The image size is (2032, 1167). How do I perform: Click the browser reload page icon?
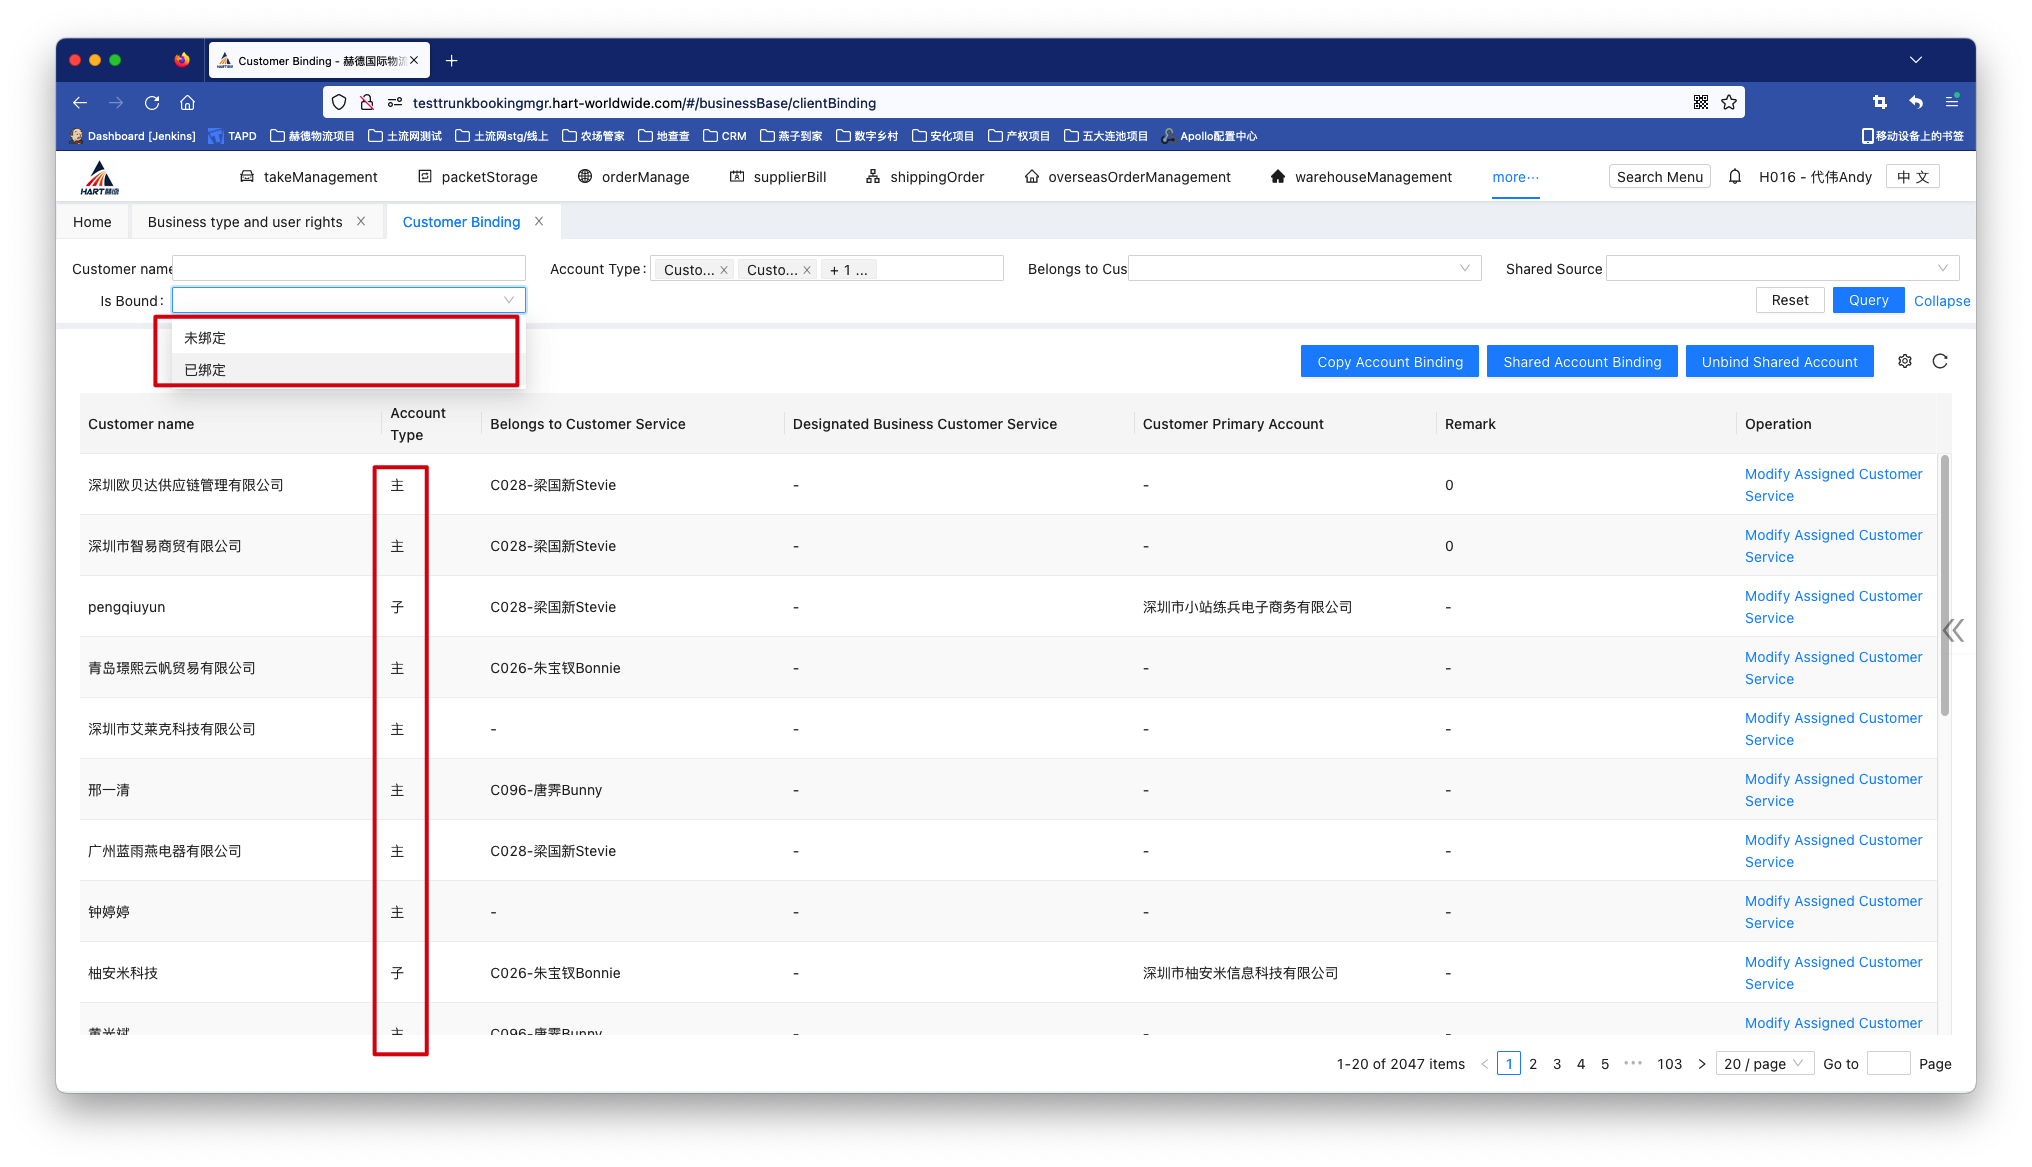click(x=152, y=103)
